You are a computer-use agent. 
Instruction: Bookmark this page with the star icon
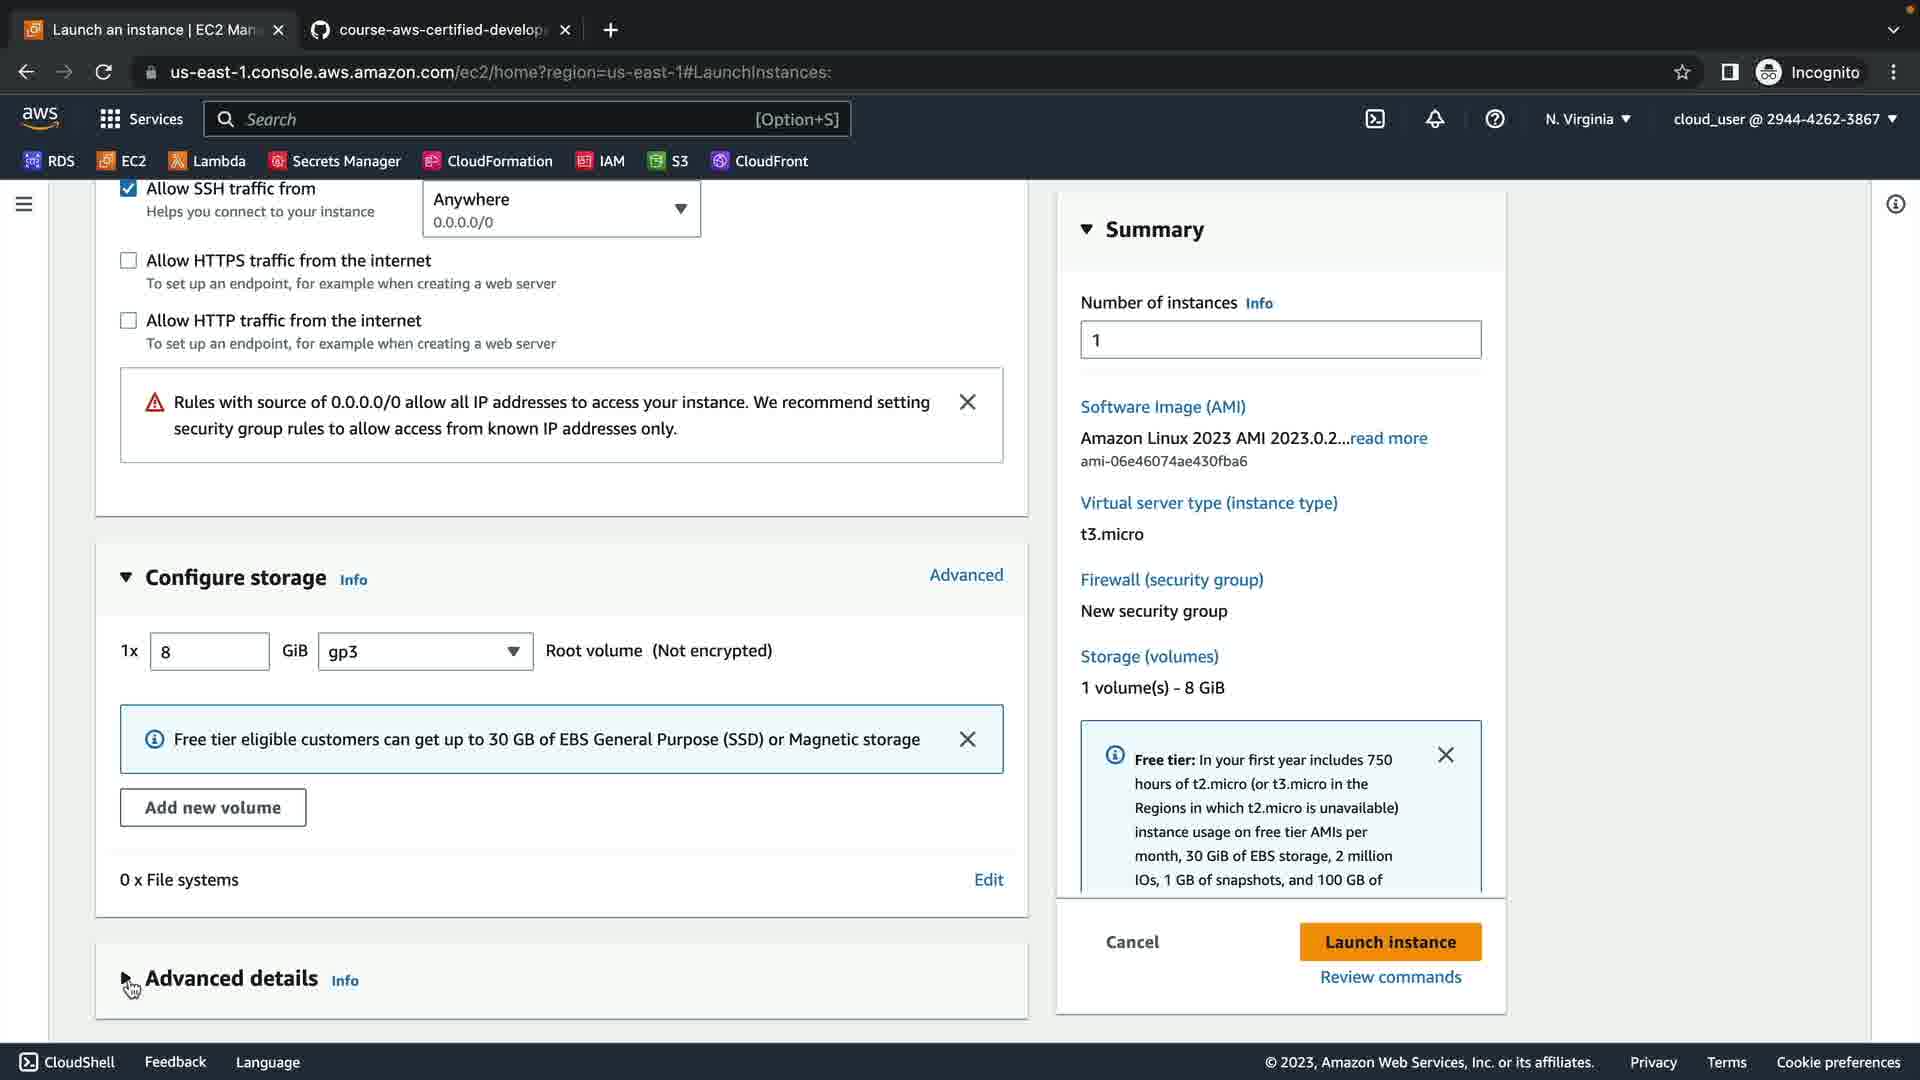pos(1682,72)
